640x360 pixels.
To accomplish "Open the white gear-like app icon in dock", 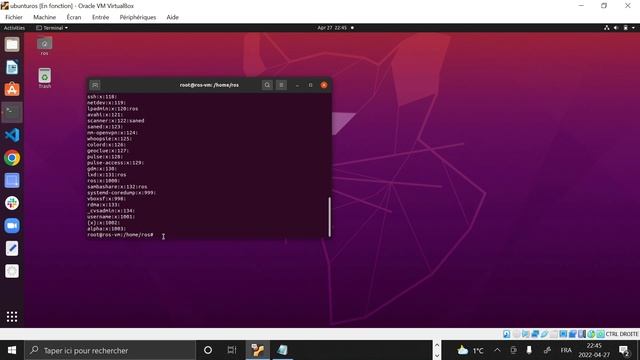I will pos(12,271).
